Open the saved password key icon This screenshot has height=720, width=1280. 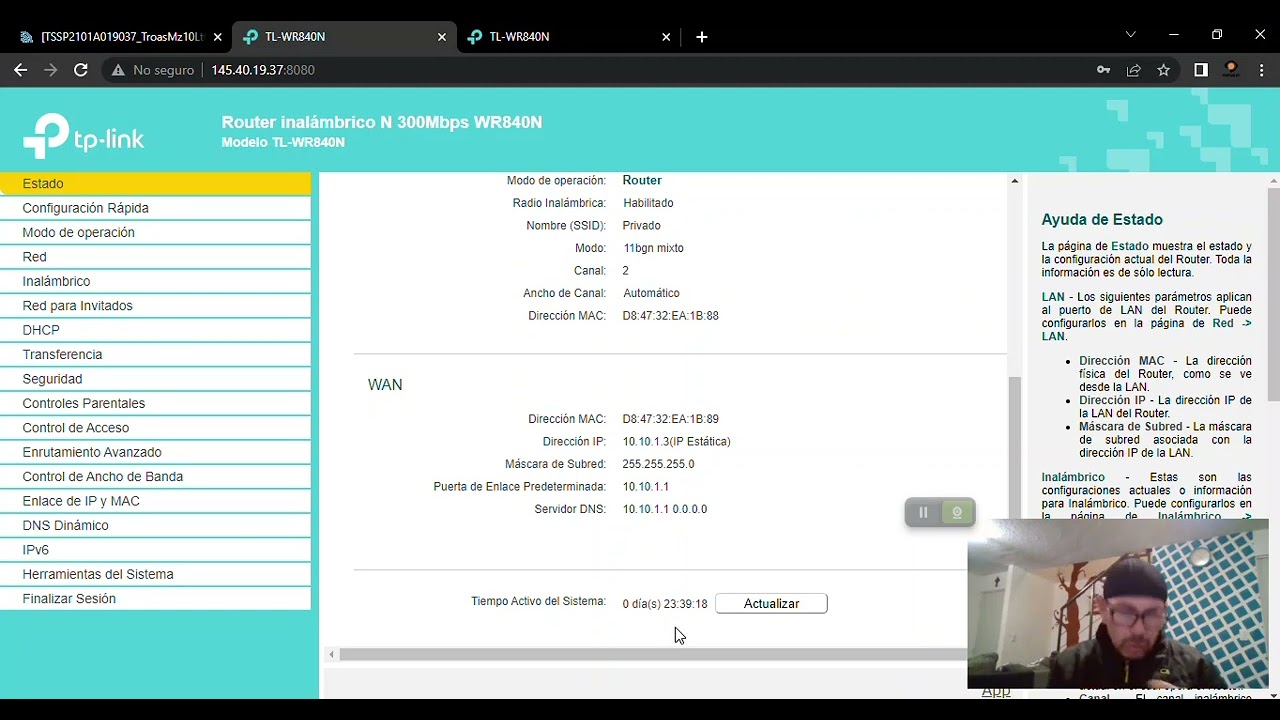[x=1104, y=70]
